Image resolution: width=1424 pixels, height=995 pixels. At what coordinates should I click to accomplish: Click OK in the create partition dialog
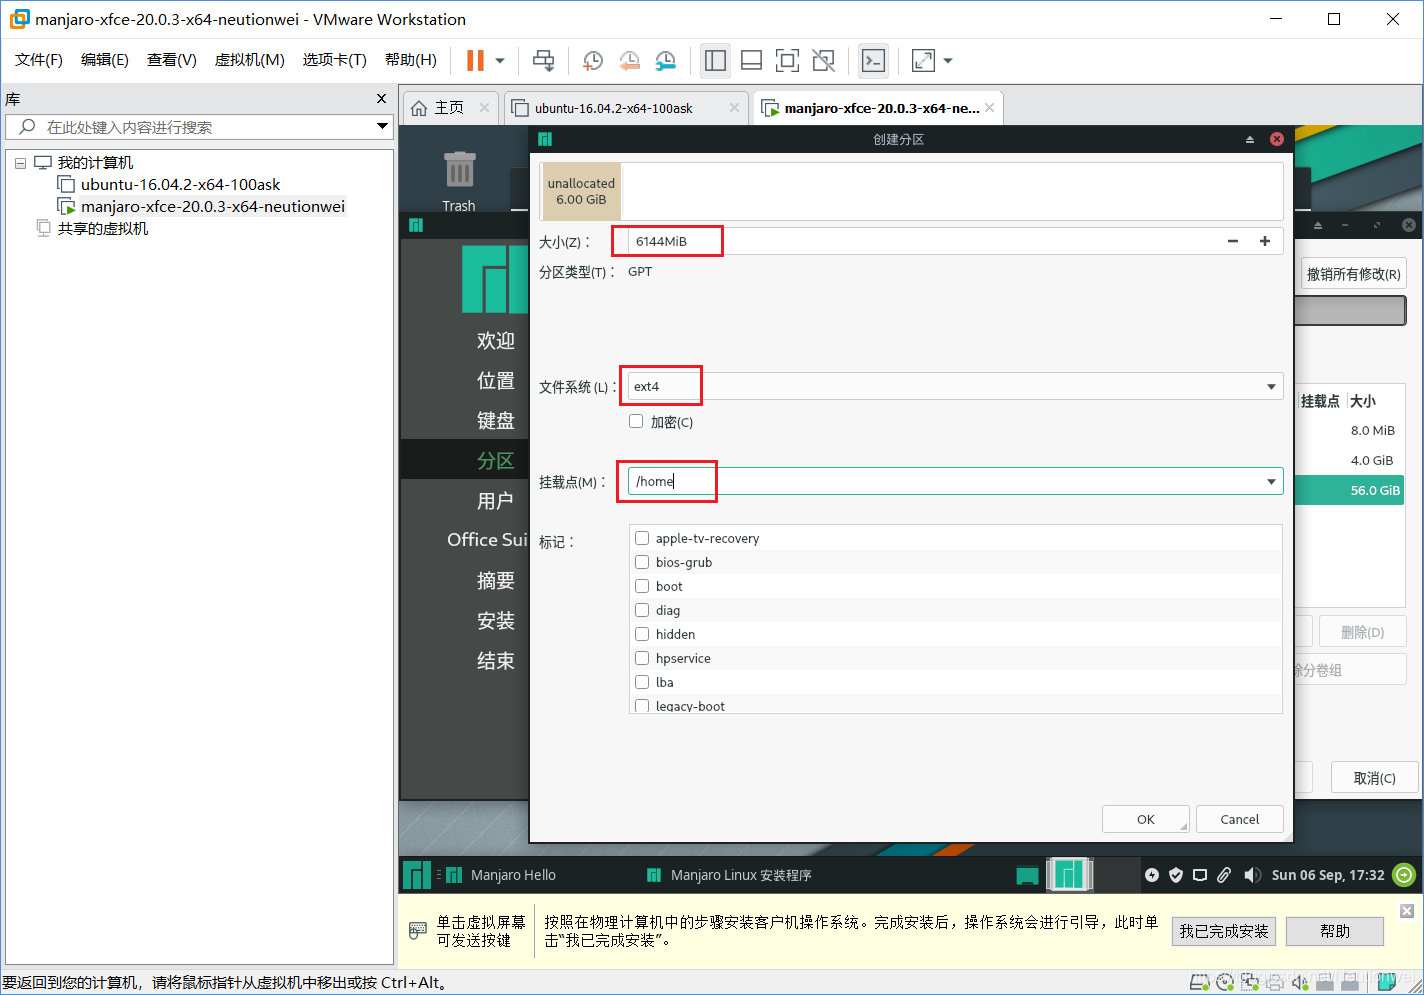coord(1146,819)
